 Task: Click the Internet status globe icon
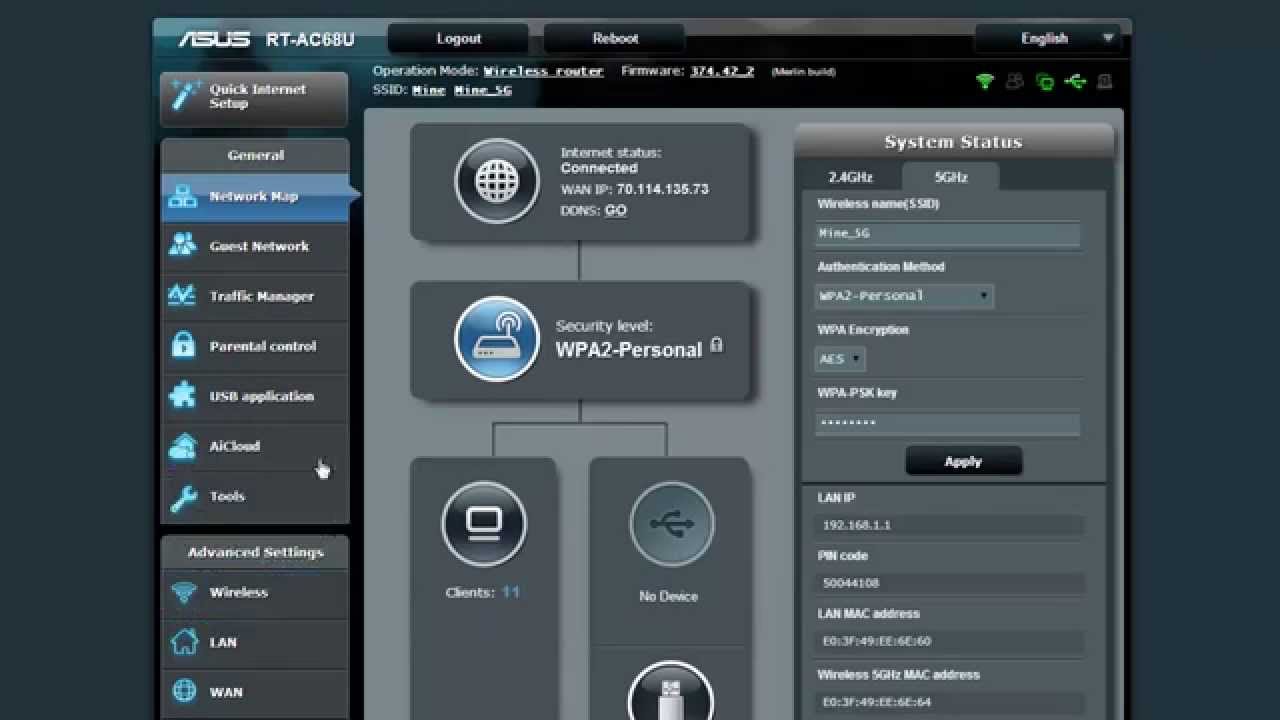click(x=497, y=181)
